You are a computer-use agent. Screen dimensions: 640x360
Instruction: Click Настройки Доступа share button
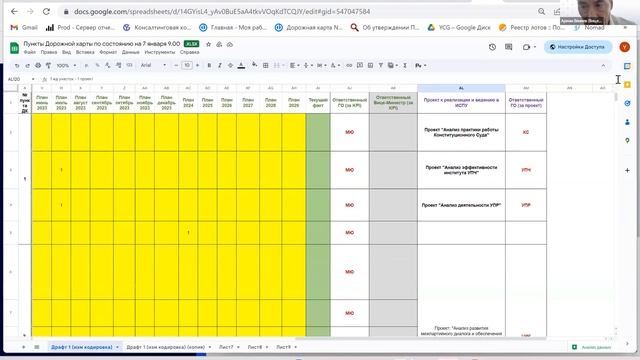[578, 47]
